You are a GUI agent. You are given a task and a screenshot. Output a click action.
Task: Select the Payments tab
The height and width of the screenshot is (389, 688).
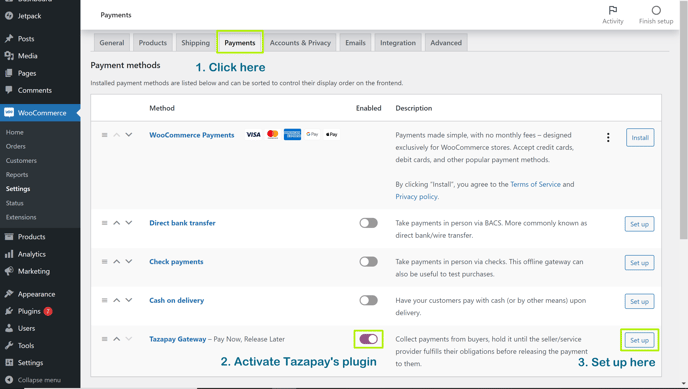click(240, 43)
